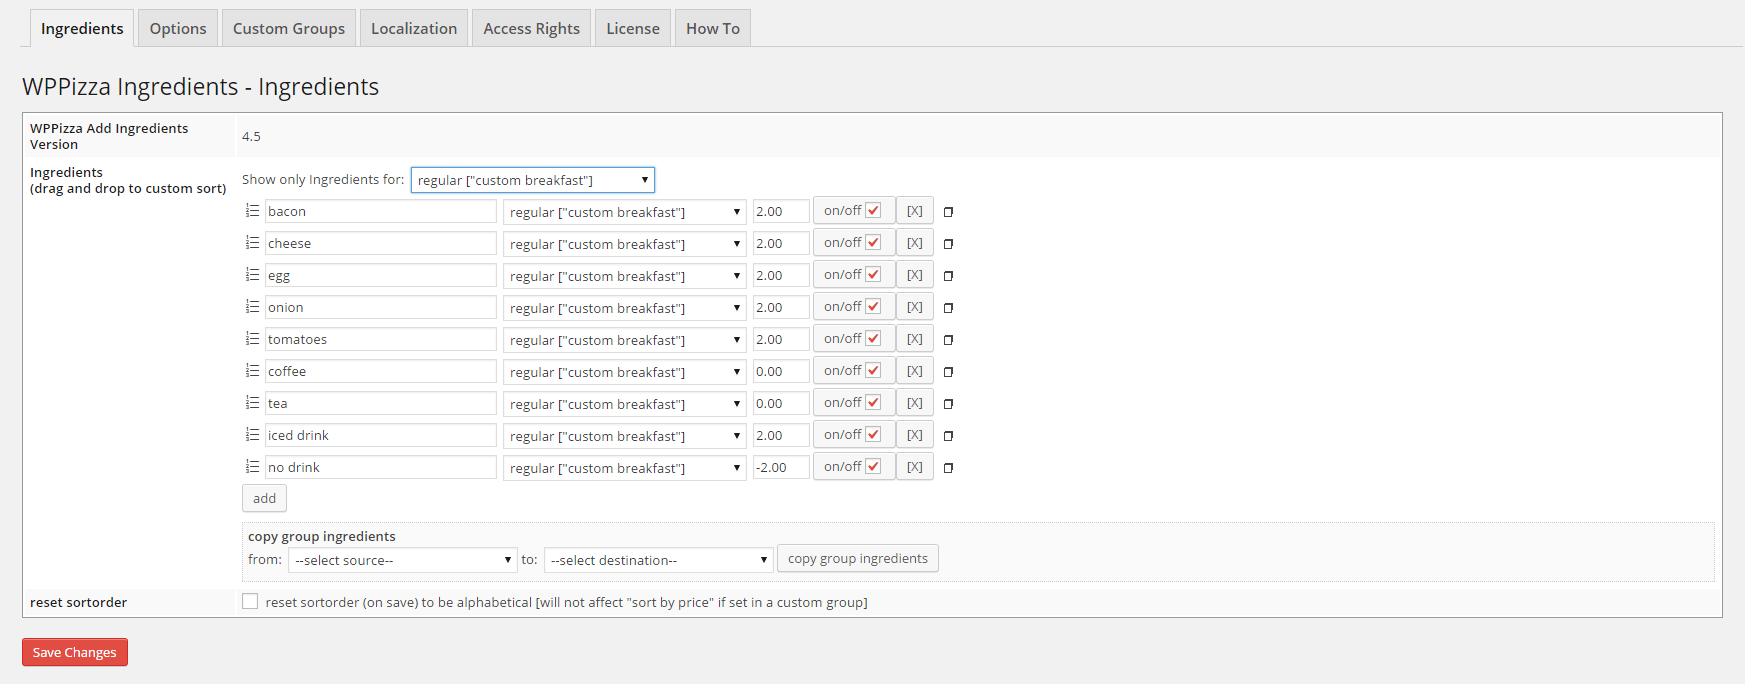Click the small square icon for no drink

tap(948, 468)
